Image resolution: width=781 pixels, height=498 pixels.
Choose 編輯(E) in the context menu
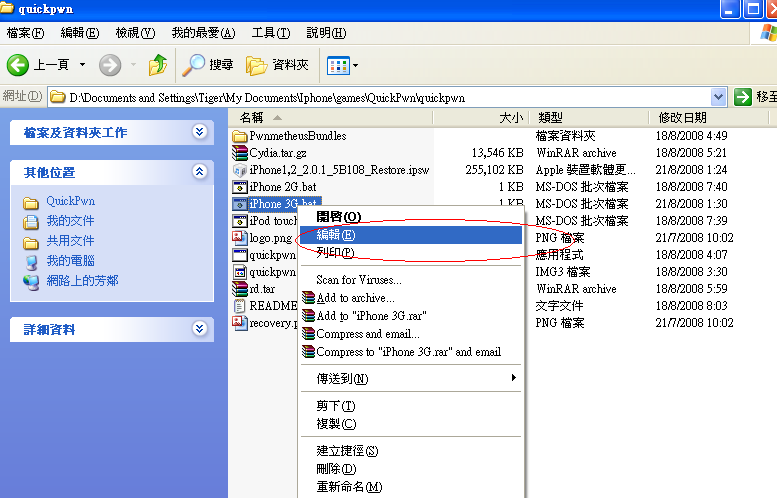pos(335,235)
